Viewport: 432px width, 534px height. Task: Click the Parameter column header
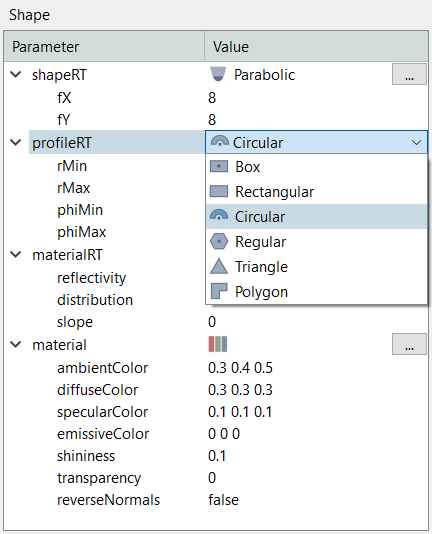coord(104,46)
